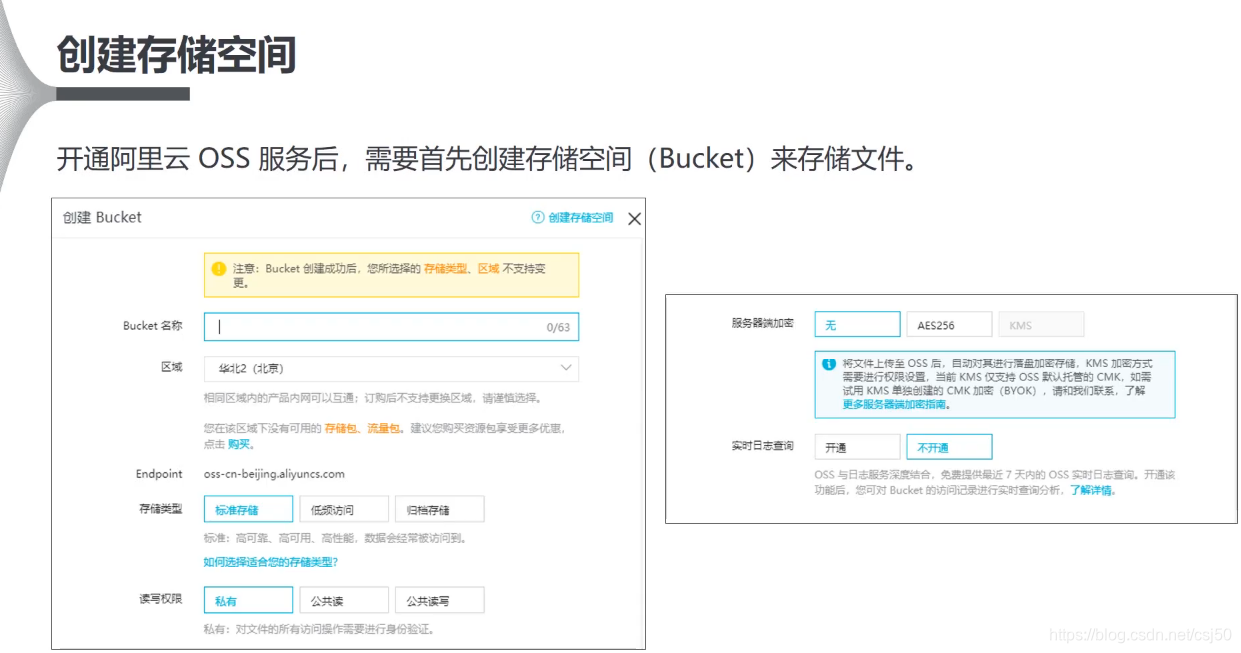Select 低频访问 storage type
This screenshot has width=1241, height=653.
click(344, 509)
